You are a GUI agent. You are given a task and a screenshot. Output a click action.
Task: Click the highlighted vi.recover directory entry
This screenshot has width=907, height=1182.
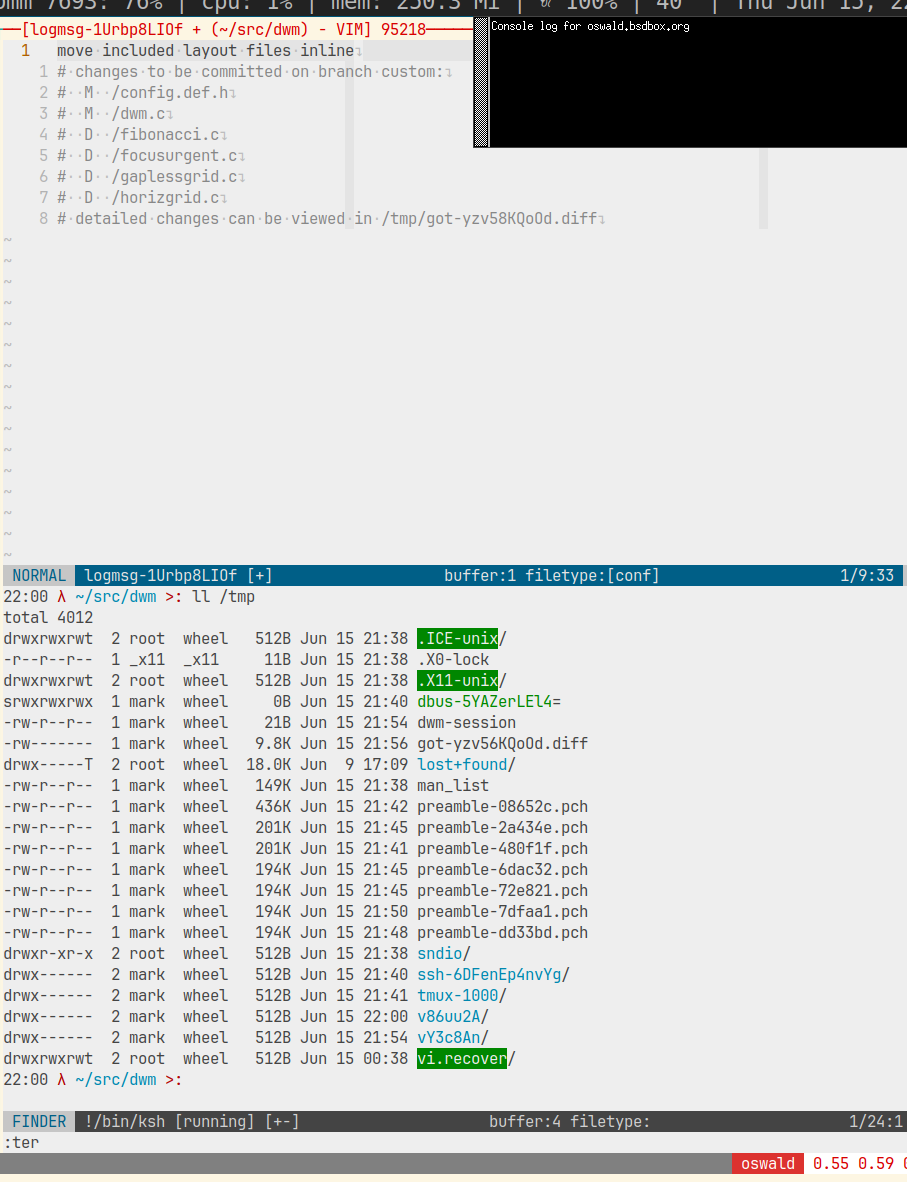461,1059
